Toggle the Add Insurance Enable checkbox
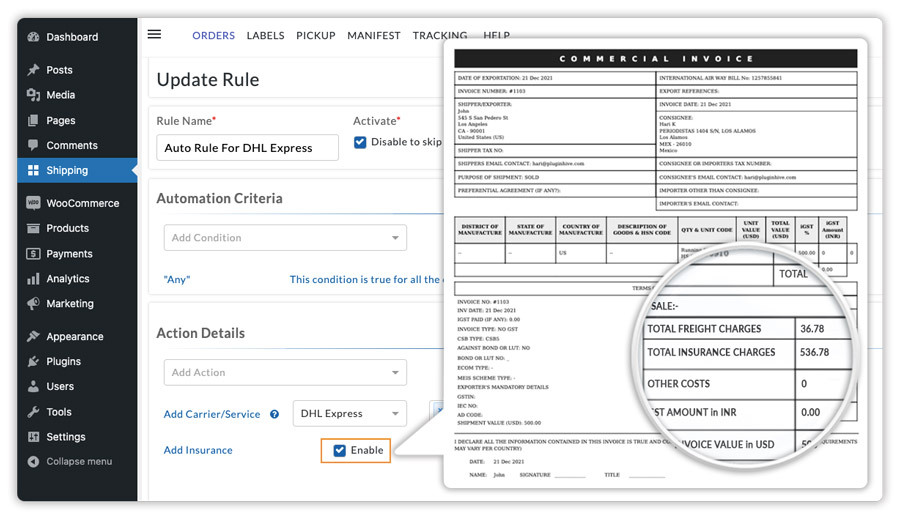Screen dimensions: 900x517 (x=340, y=450)
